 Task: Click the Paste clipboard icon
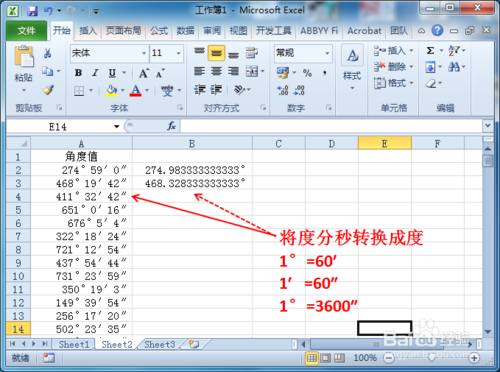pos(24,57)
